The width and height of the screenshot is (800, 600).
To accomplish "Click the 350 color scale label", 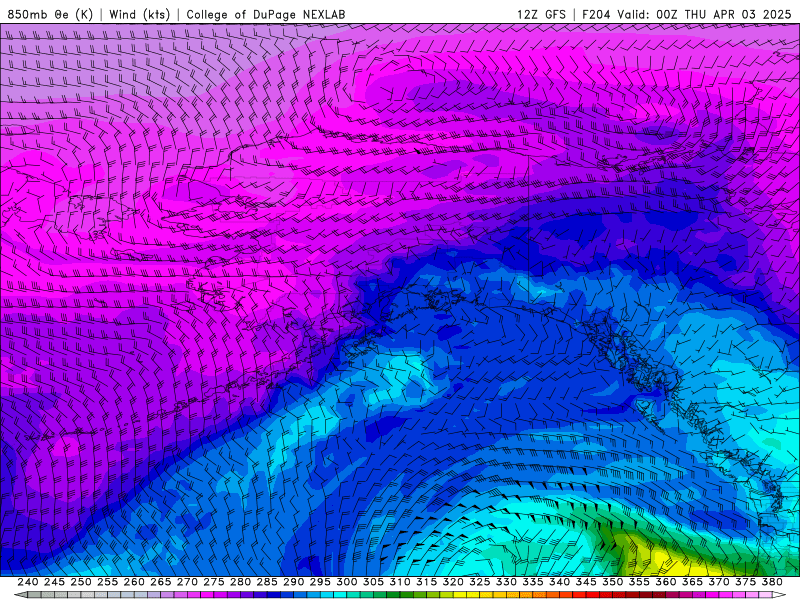I will (613, 582).
